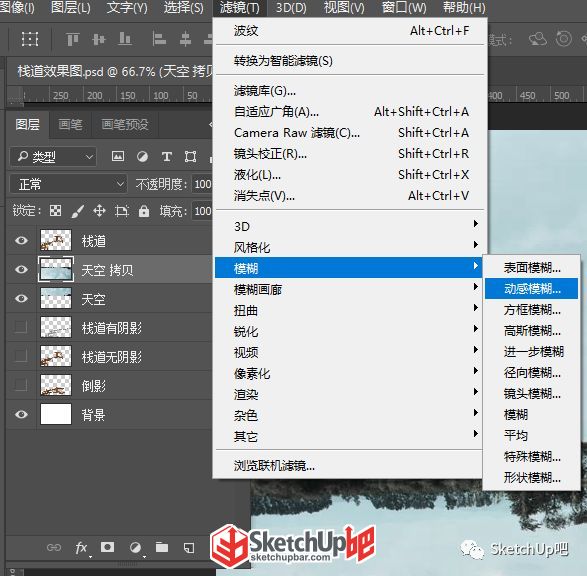This screenshot has height=576, width=587.
Task: Click the create new layer icon
Action: tap(189, 548)
